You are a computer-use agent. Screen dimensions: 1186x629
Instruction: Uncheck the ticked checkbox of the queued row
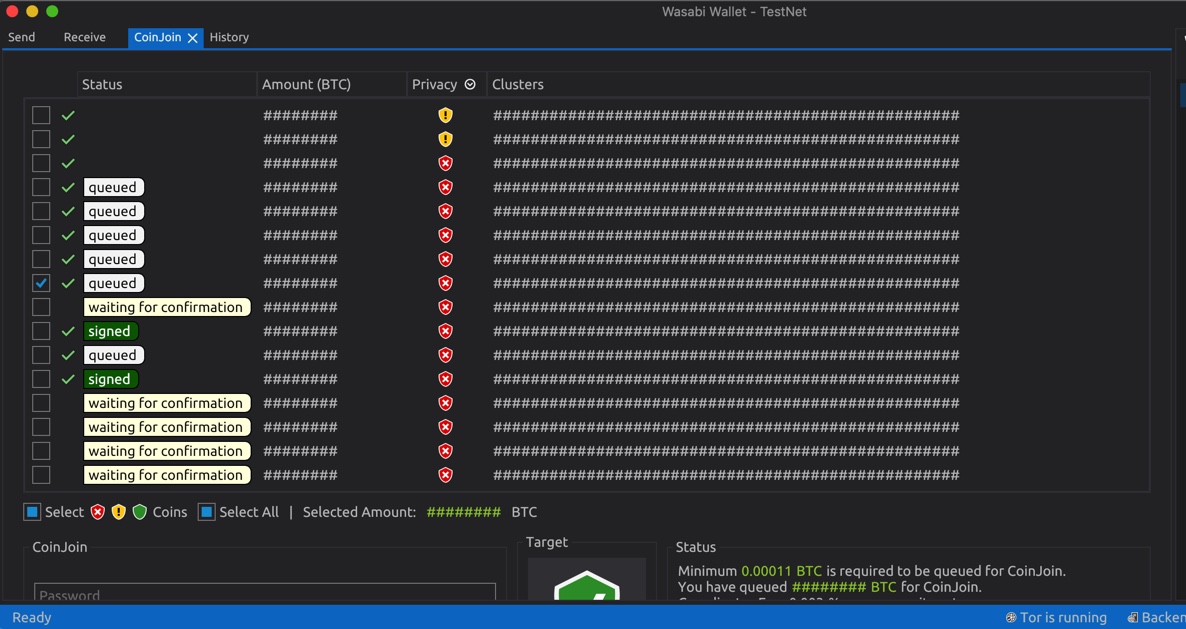[41, 283]
